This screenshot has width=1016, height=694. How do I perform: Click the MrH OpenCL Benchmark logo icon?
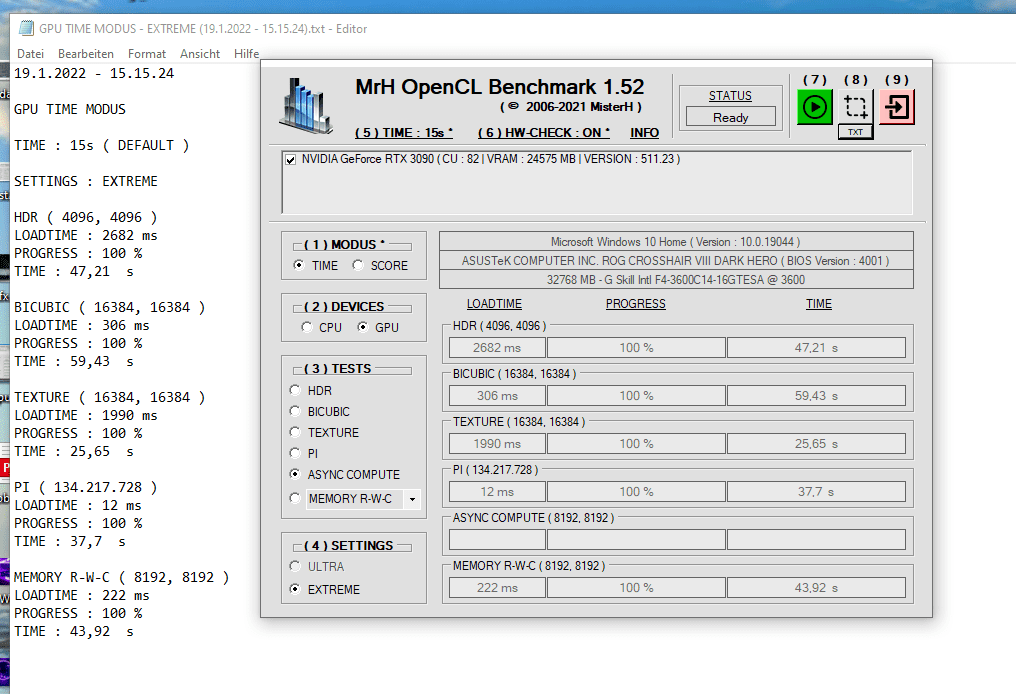coord(306,106)
